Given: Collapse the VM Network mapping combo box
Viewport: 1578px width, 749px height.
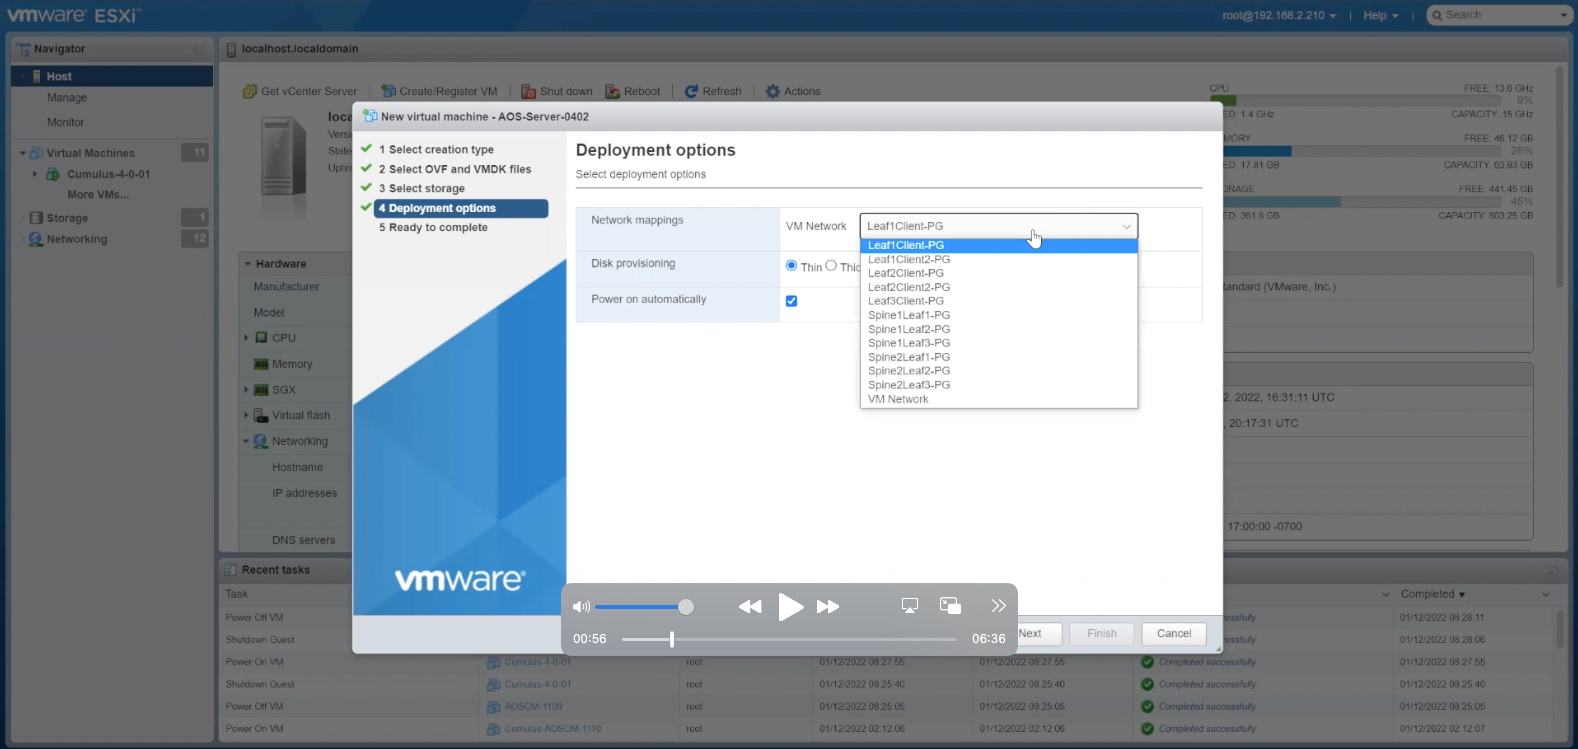Looking at the screenshot, I should (998, 226).
